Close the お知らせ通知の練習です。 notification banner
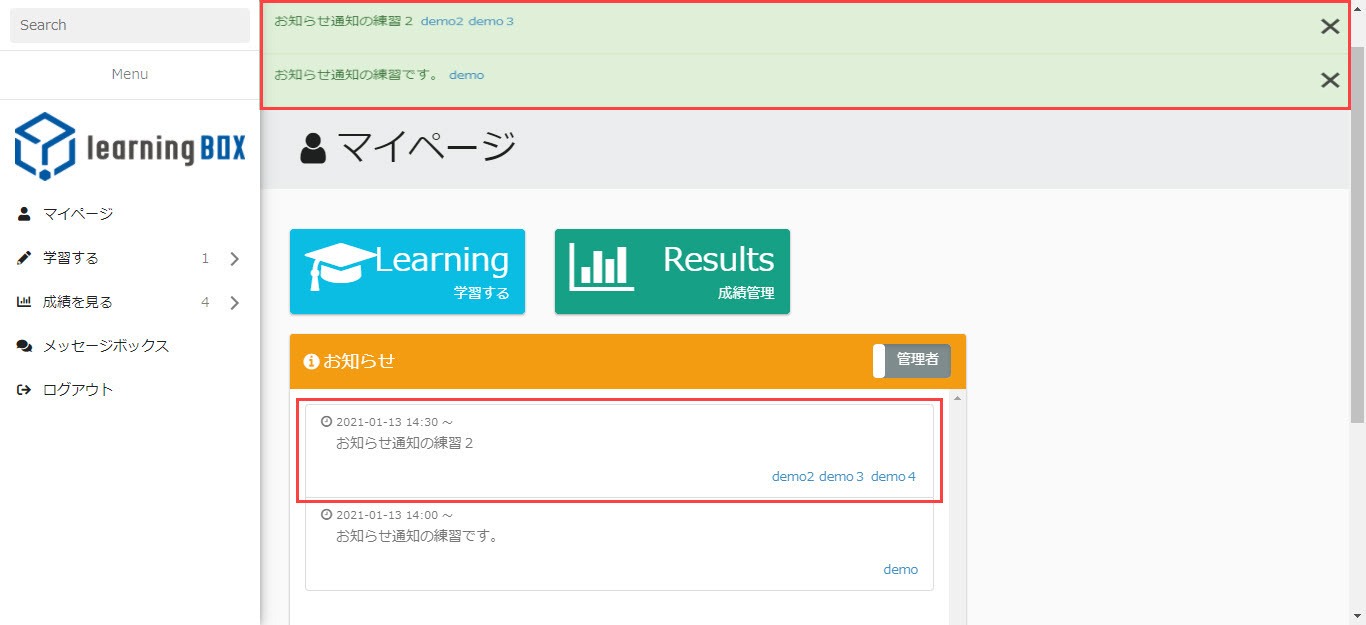The image size is (1366, 625). pos(1329,81)
